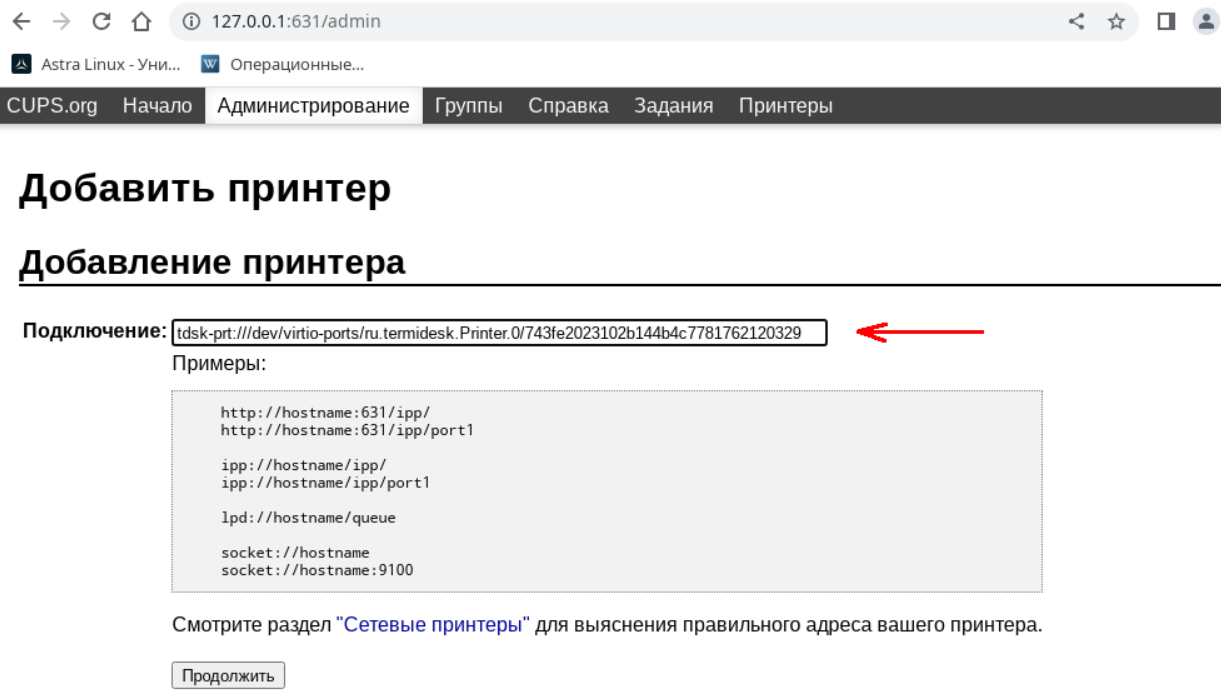The width and height of the screenshot is (1221, 691).
Task: Share this page using share icon
Action: [1077, 21]
